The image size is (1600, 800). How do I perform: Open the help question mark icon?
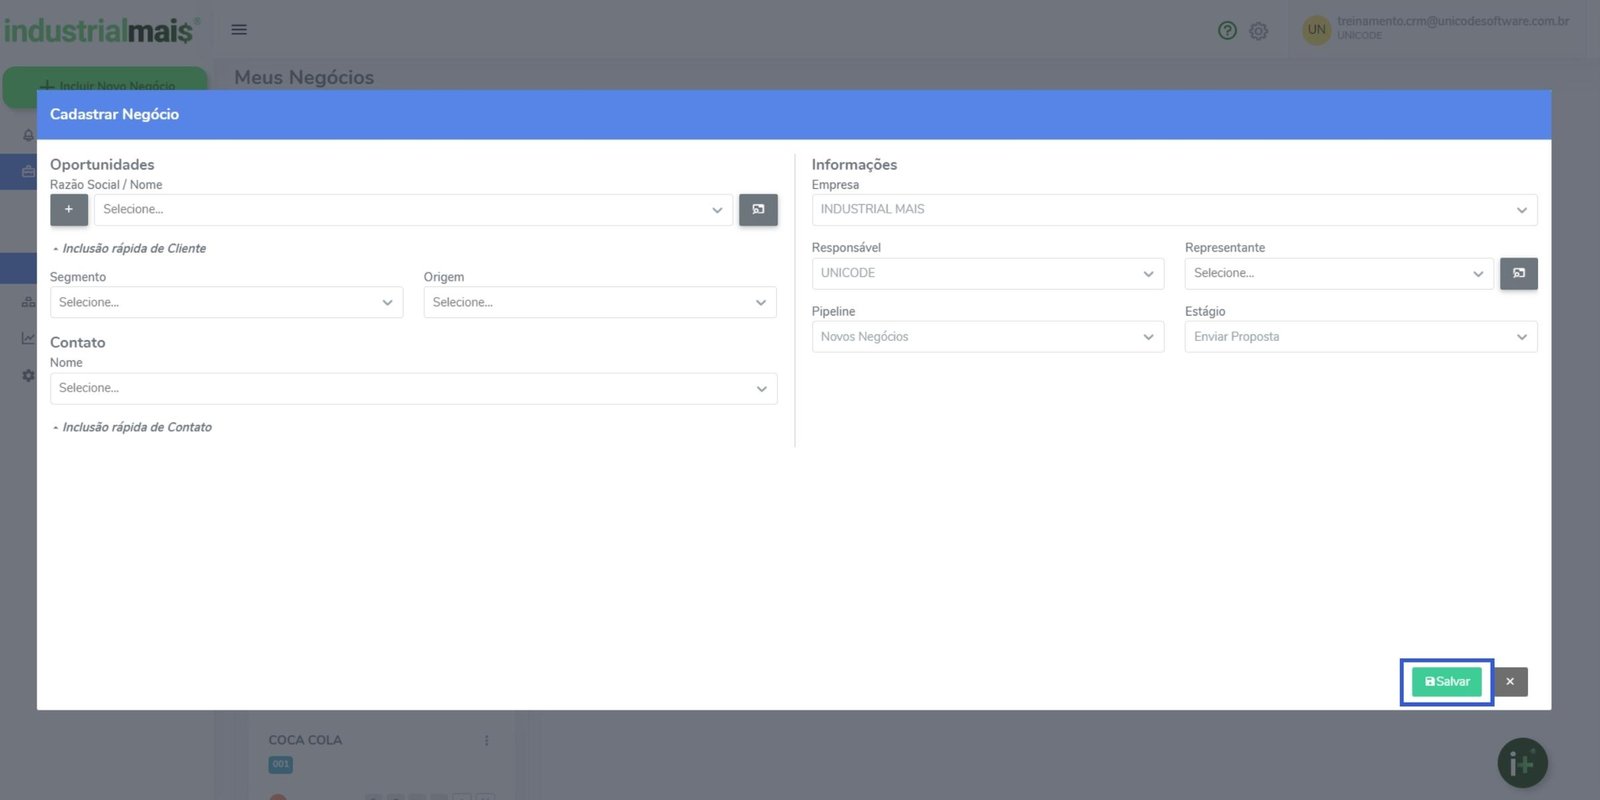[x=1227, y=31]
